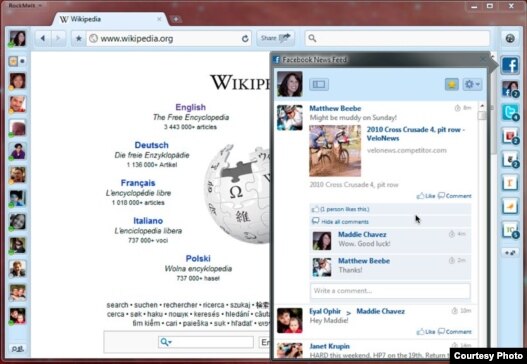
Task: Click Eyal Ophir's post avatar
Action: [289, 321]
